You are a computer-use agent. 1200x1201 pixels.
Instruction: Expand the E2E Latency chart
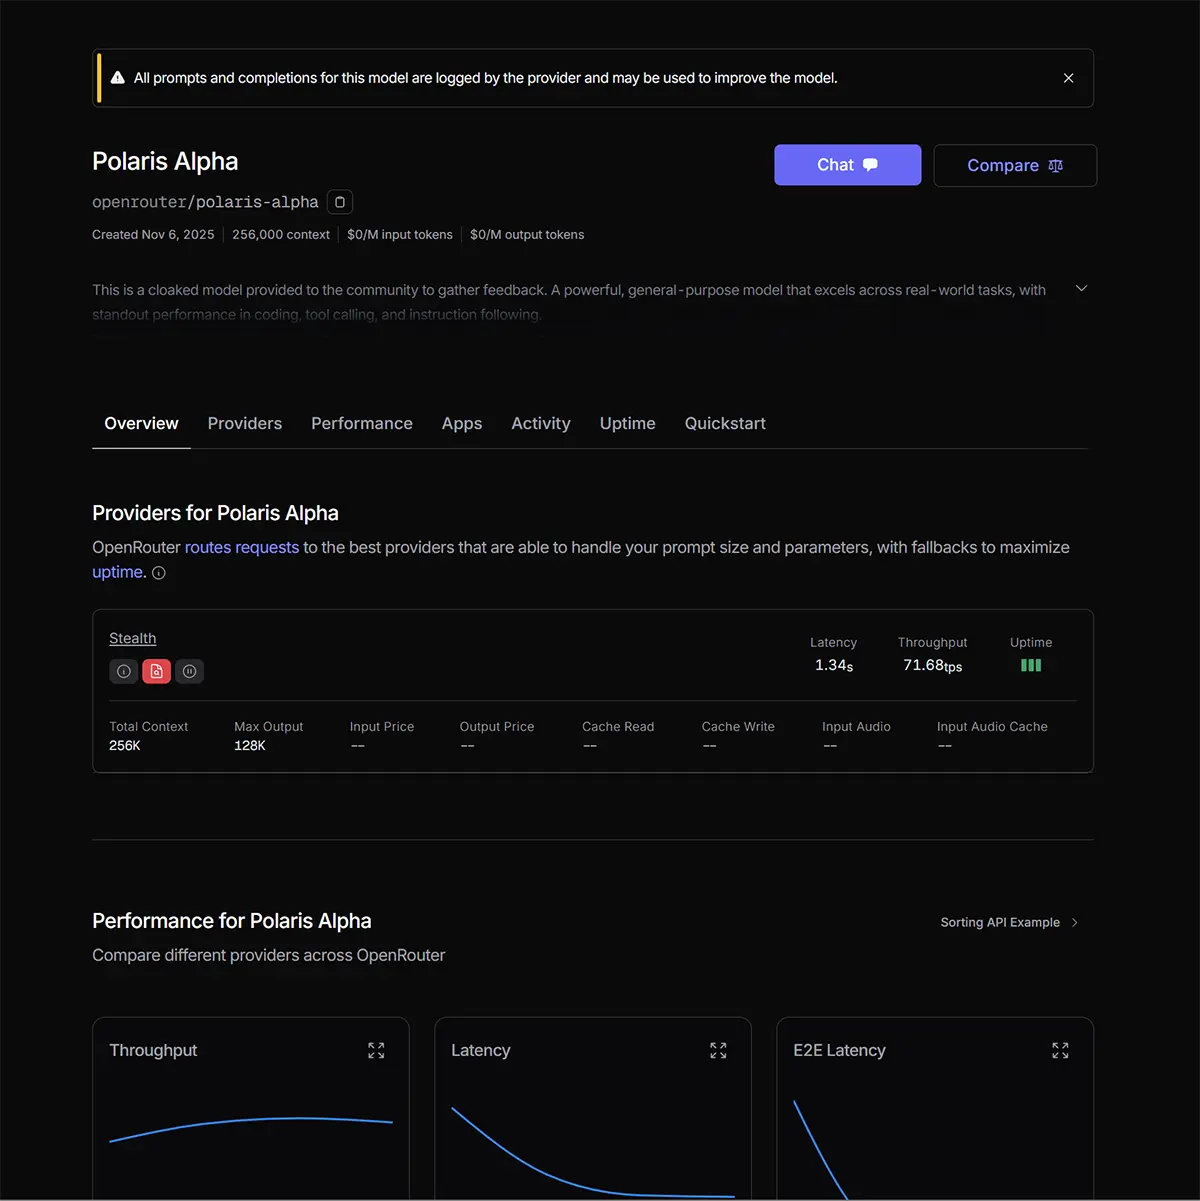(x=1060, y=1050)
